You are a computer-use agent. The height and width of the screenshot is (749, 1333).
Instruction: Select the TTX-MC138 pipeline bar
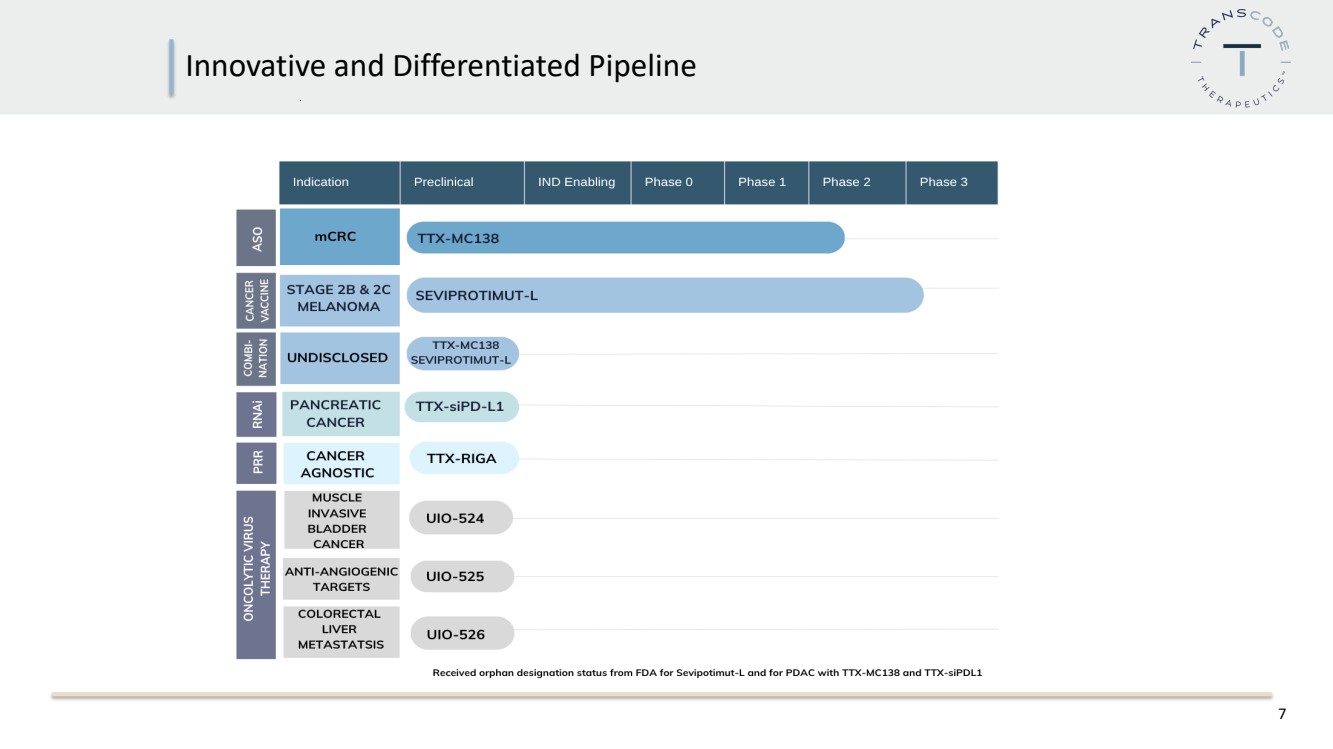625,238
